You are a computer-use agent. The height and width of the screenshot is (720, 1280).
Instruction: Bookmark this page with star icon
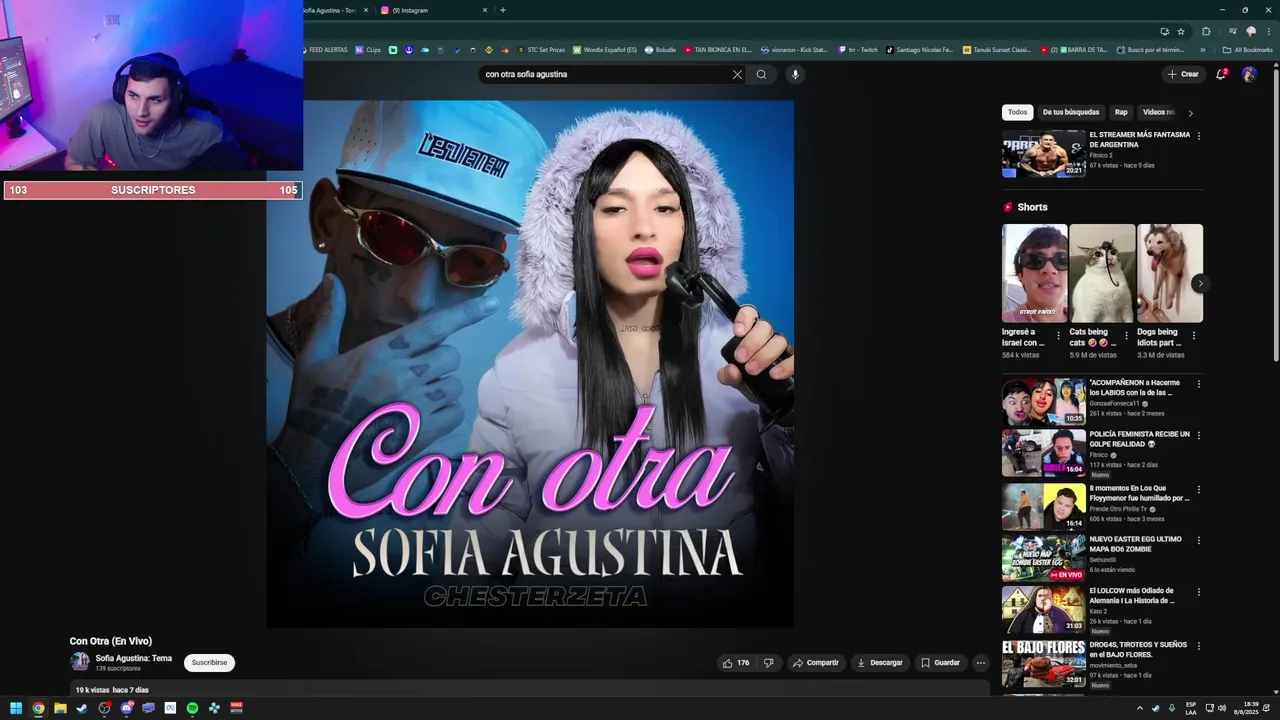coord(1181,31)
